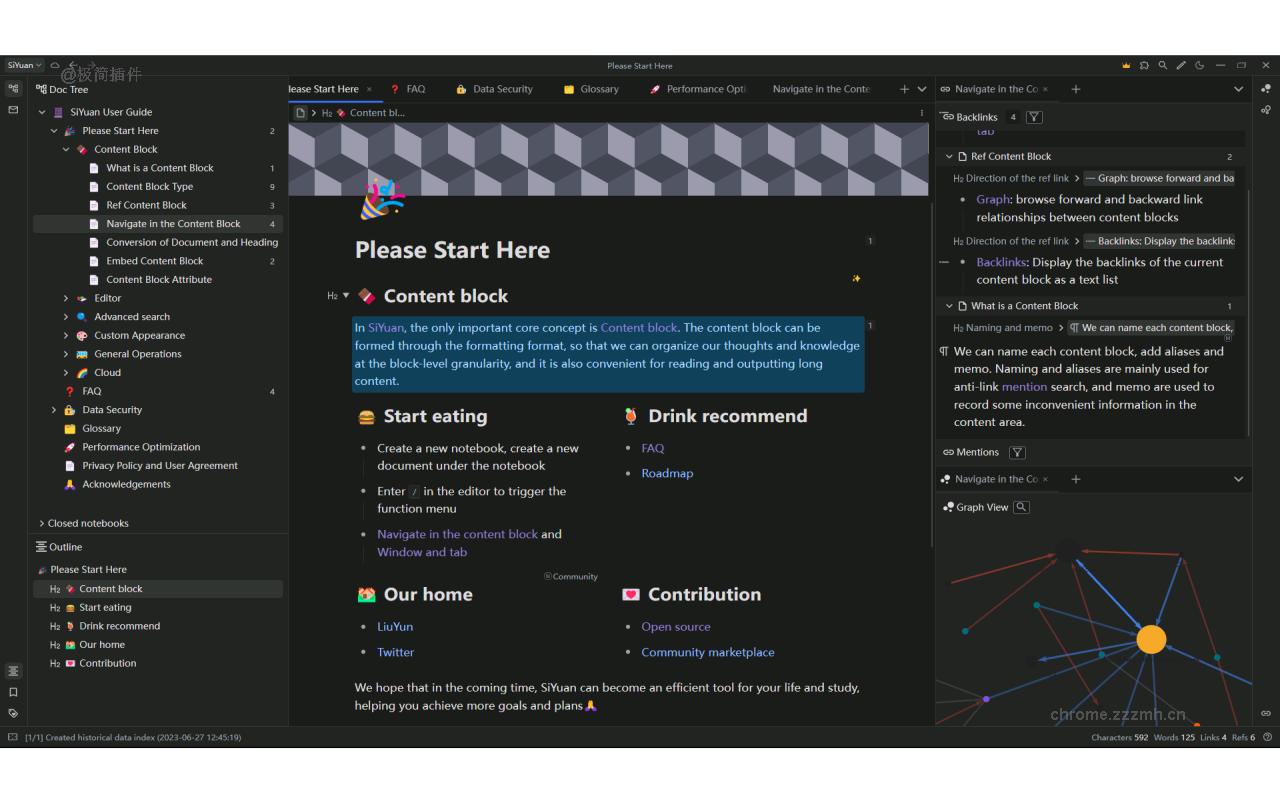This screenshot has height=800, width=1280.
Task: Collapse the Ref Content Block backlinks group
Action: pos(949,157)
